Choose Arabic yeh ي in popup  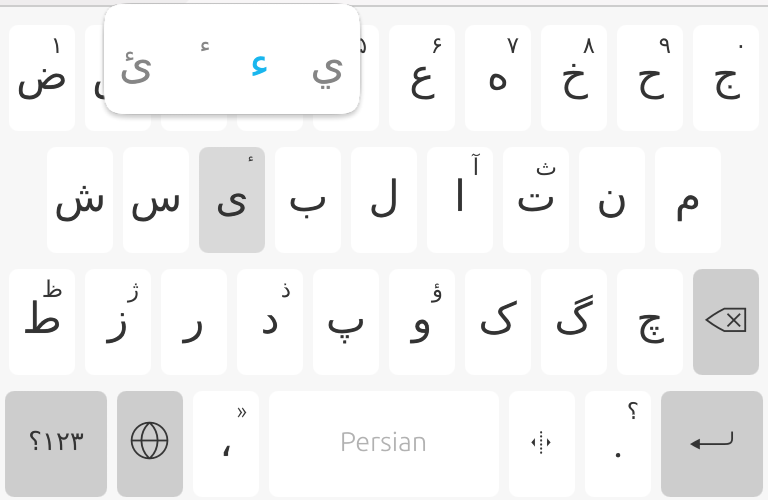point(327,69)
